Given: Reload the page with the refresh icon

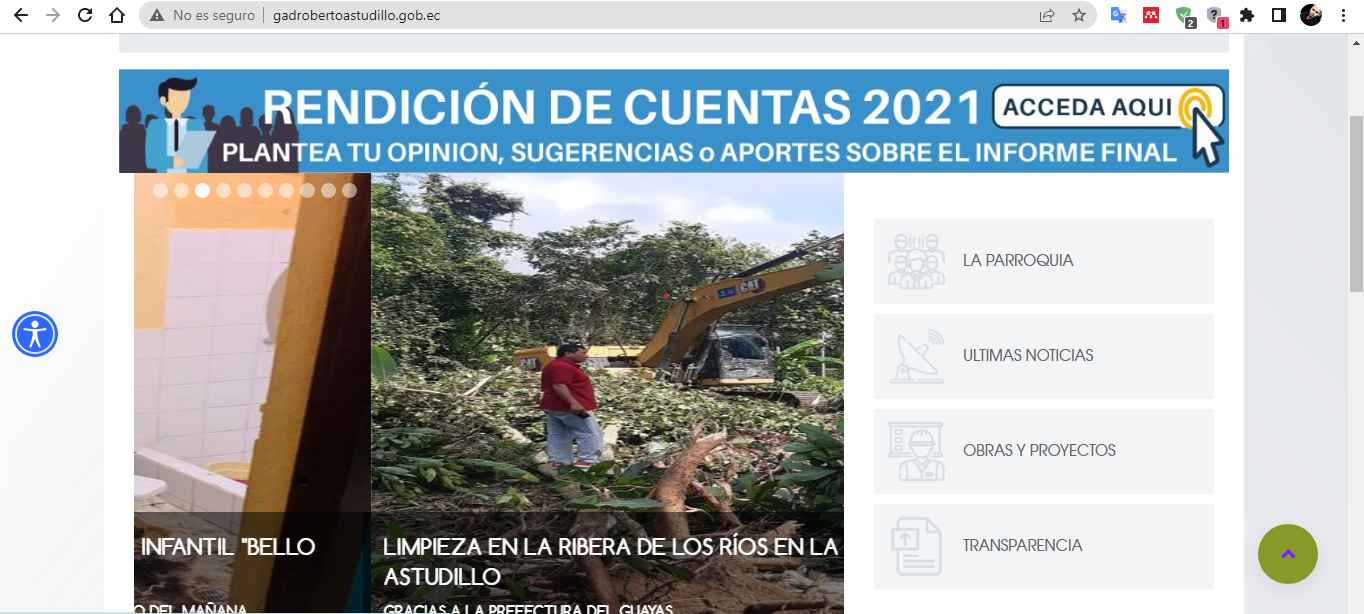Looking at the screenshot, I should [85, 15].
